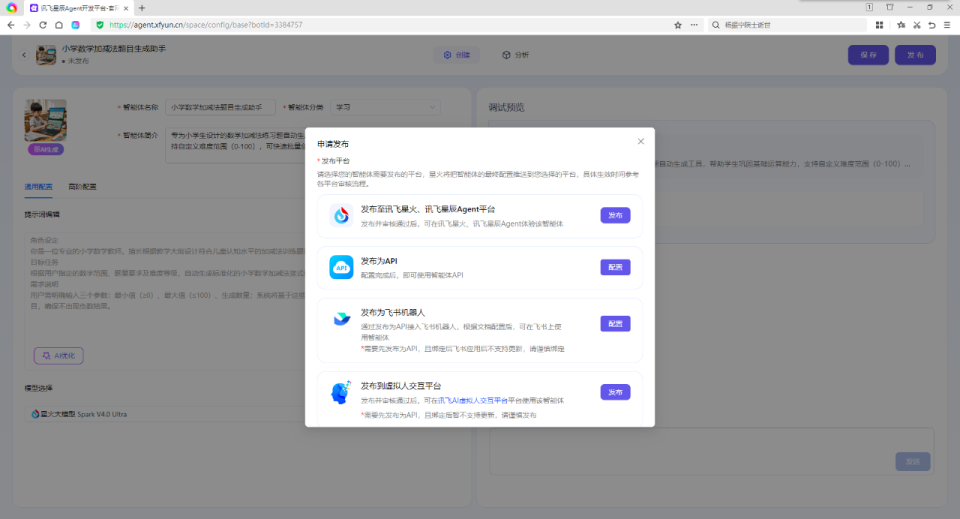Publish to 讯飞星火 and 讯飞星辰Agent platform
960x519 pixels.
tap(615, 215)
